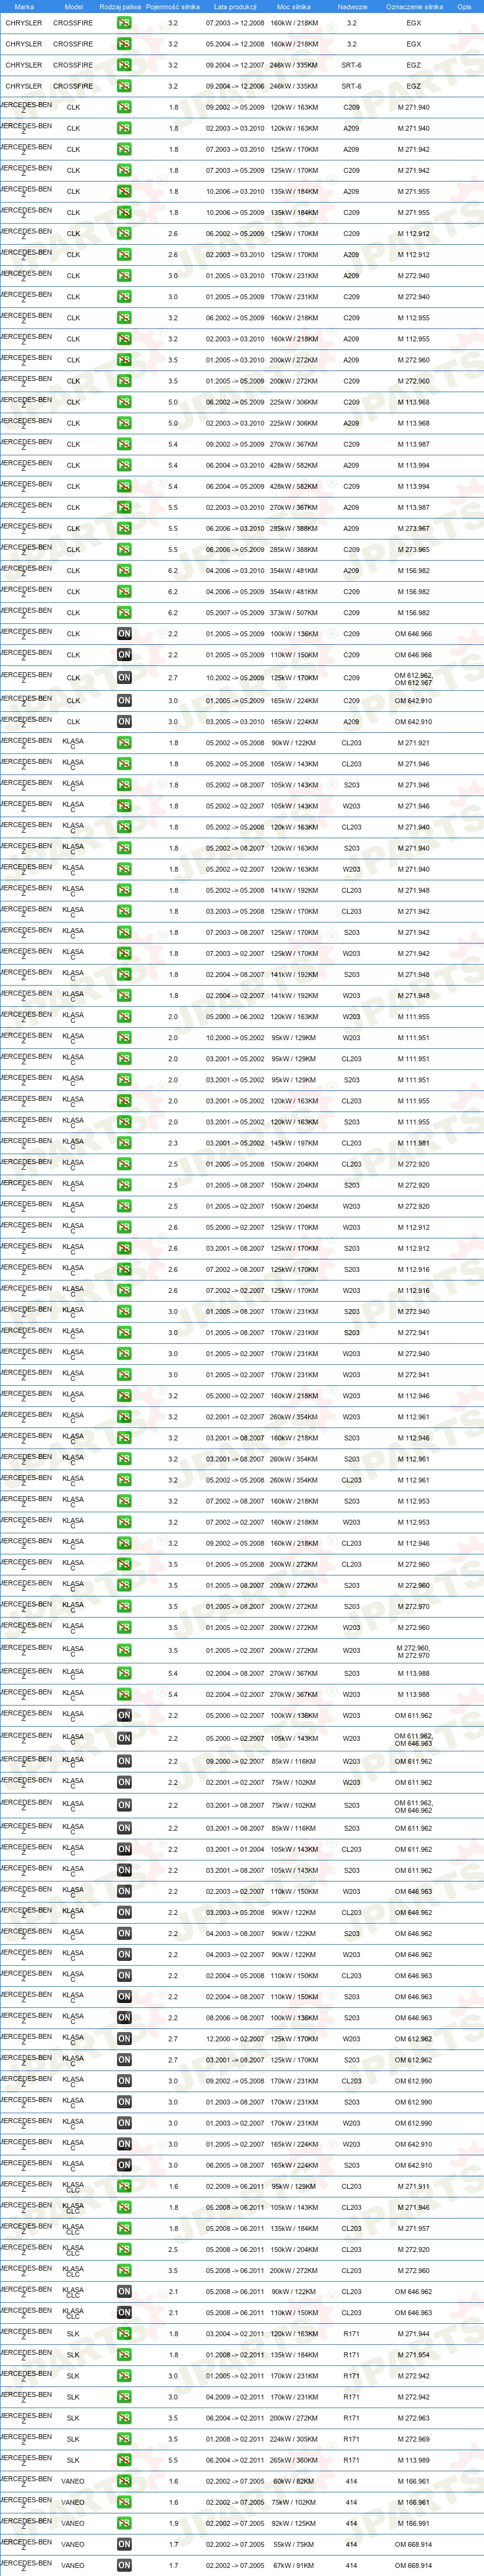
Task: Select the 373kW / 507KM power cell
Action: pyautogui.click(x=294, y=613)
